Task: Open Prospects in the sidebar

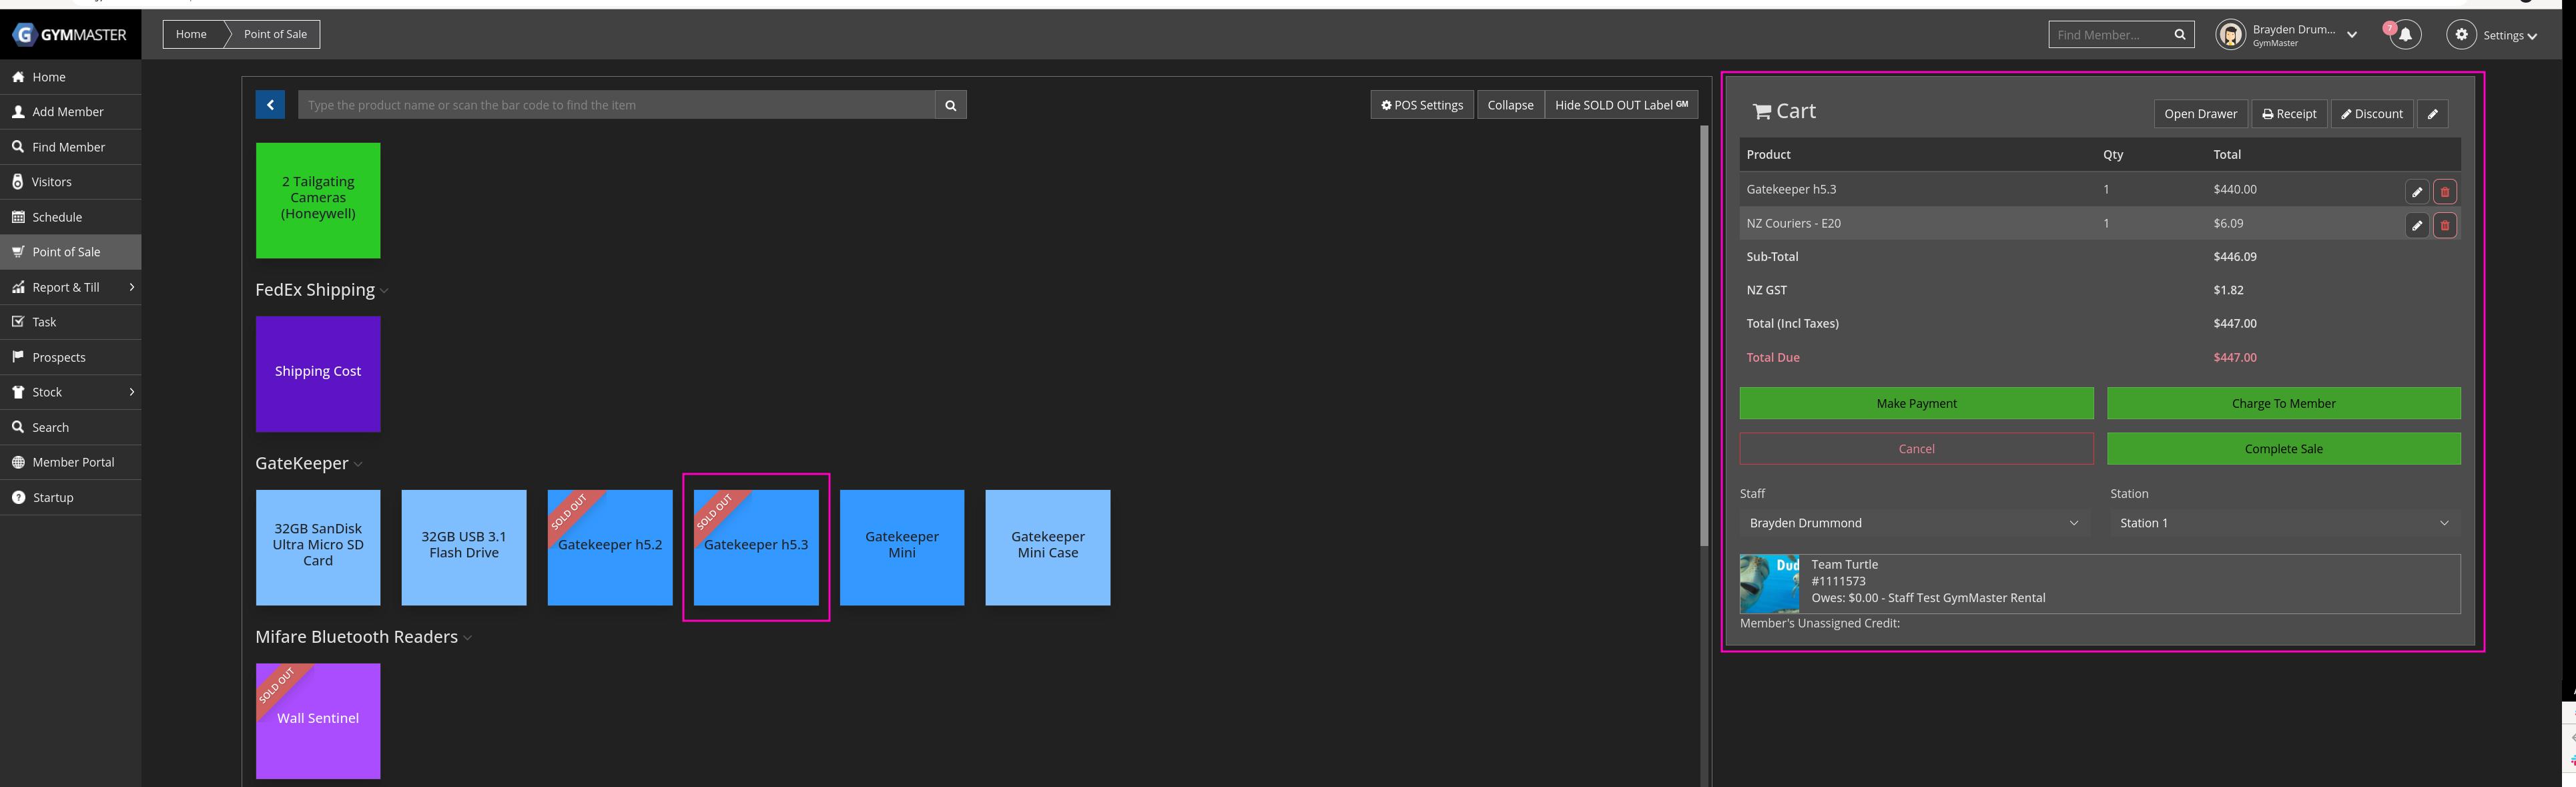Action: tap(58, 357)
